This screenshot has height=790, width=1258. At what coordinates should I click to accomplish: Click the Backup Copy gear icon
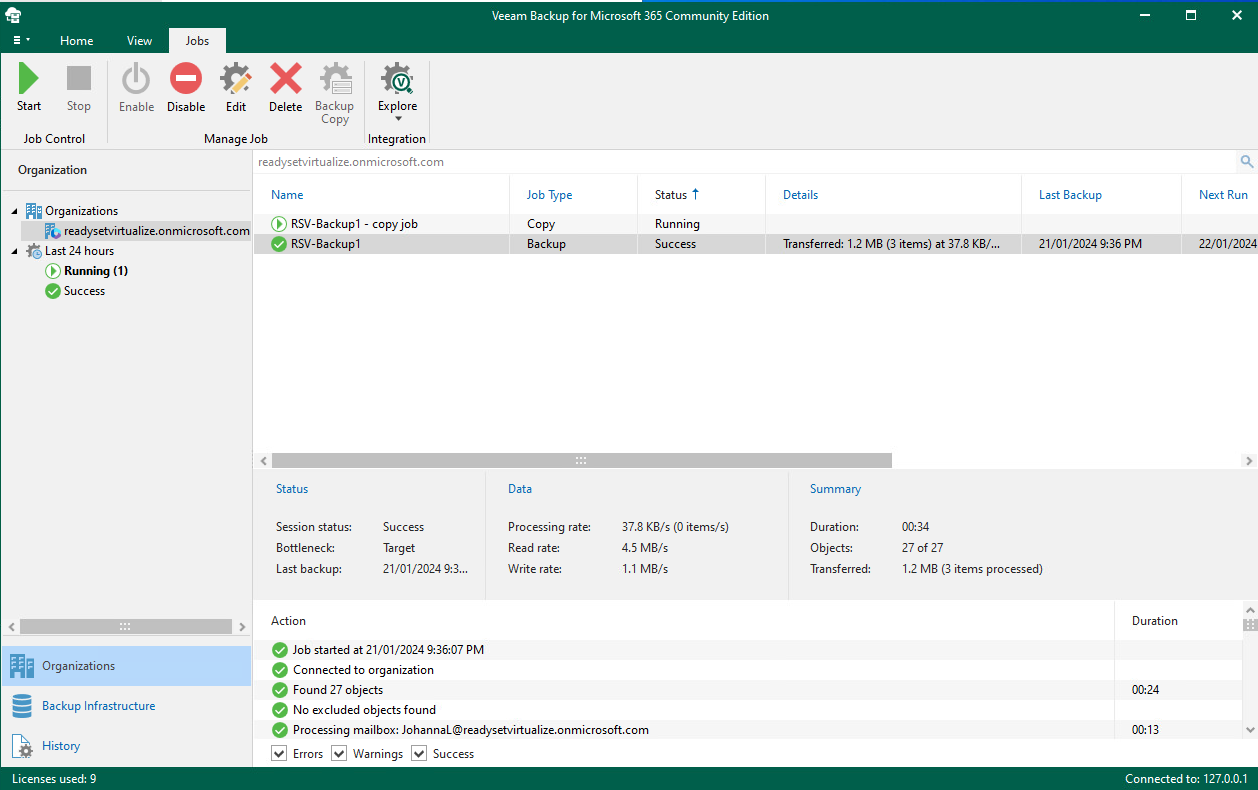[x=335, y=79]
